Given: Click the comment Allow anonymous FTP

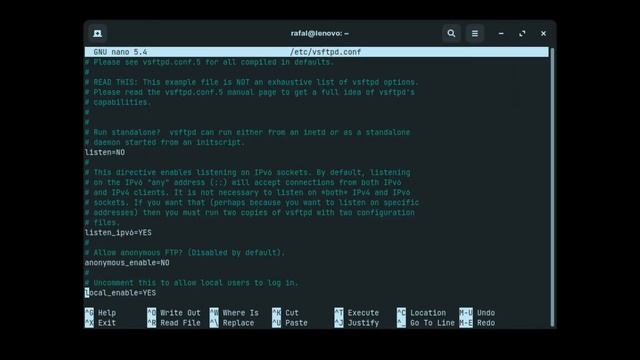Looking at the screenshot, I should click(x=185, y=253).
